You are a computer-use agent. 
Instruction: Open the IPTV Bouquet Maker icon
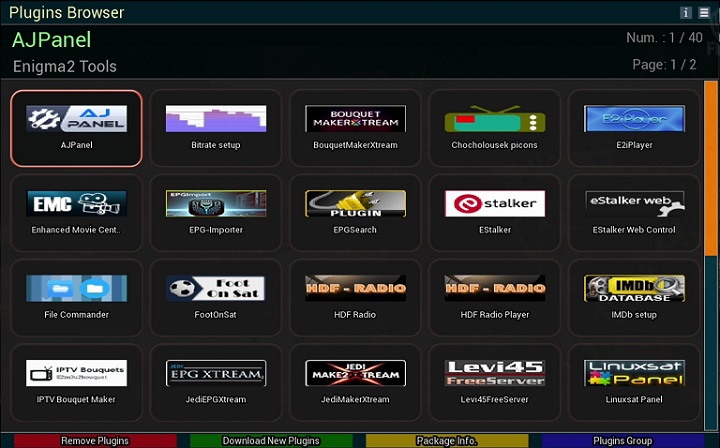pos(76,373)
